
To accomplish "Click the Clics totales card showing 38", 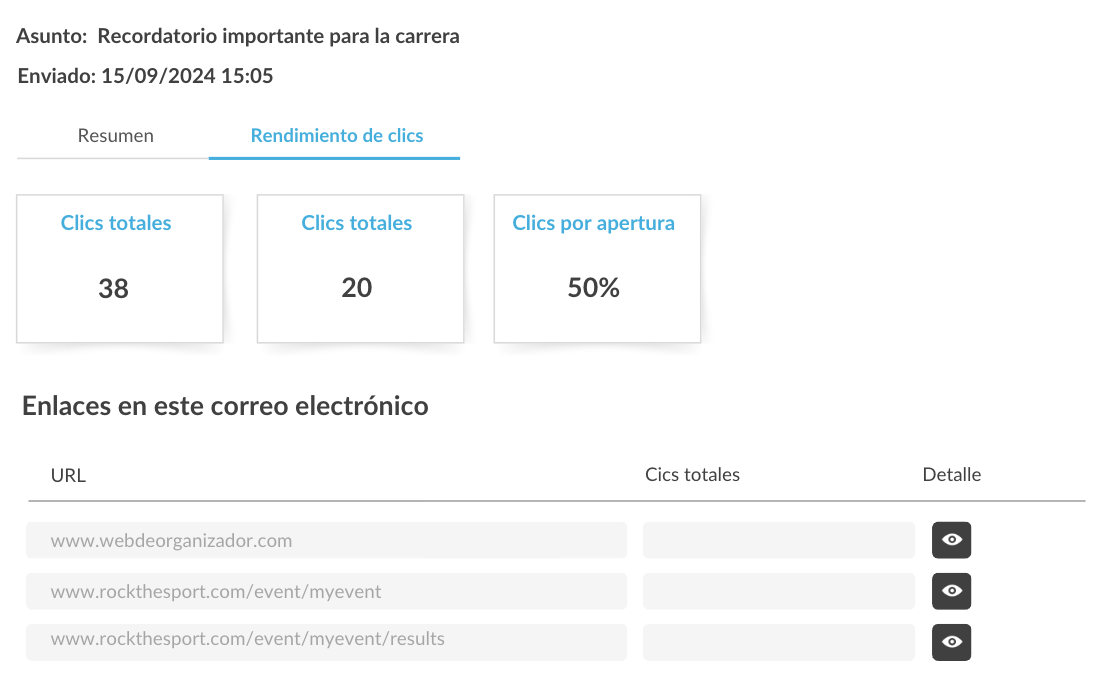I will pos(120,269).
